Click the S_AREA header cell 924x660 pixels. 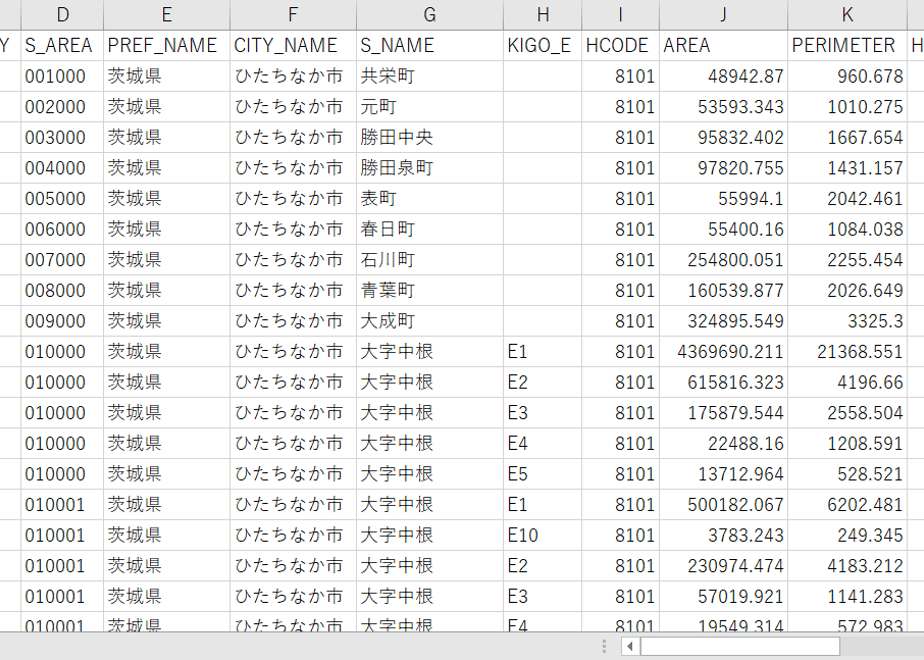pos(62,45)
